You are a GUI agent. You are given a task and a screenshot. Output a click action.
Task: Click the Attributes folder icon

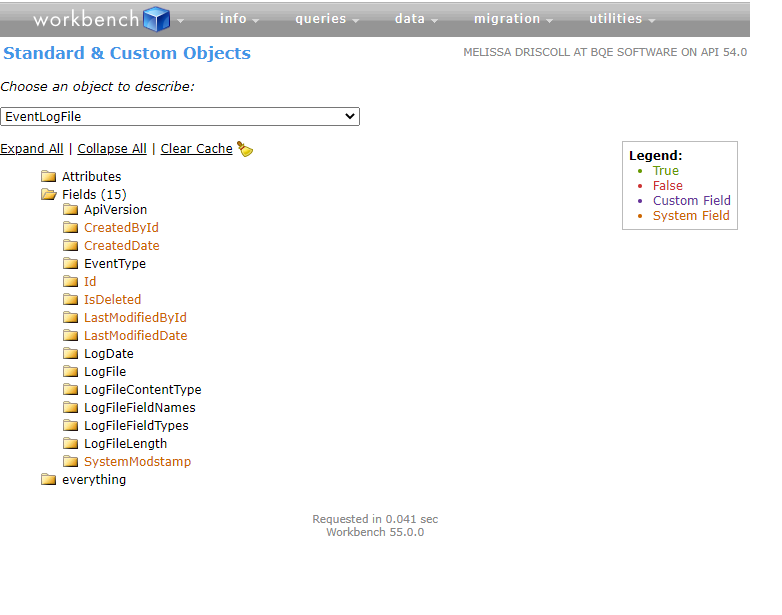pos(48,176)
